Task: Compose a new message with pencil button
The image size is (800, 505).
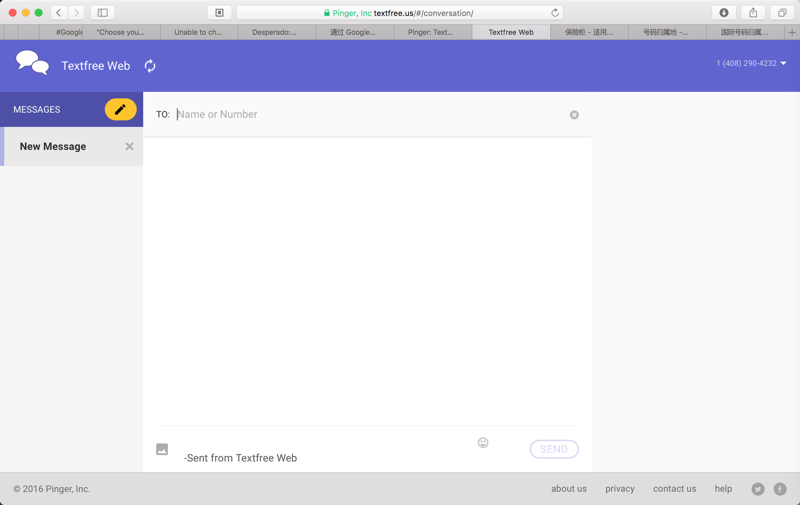Action: [120, 109]
